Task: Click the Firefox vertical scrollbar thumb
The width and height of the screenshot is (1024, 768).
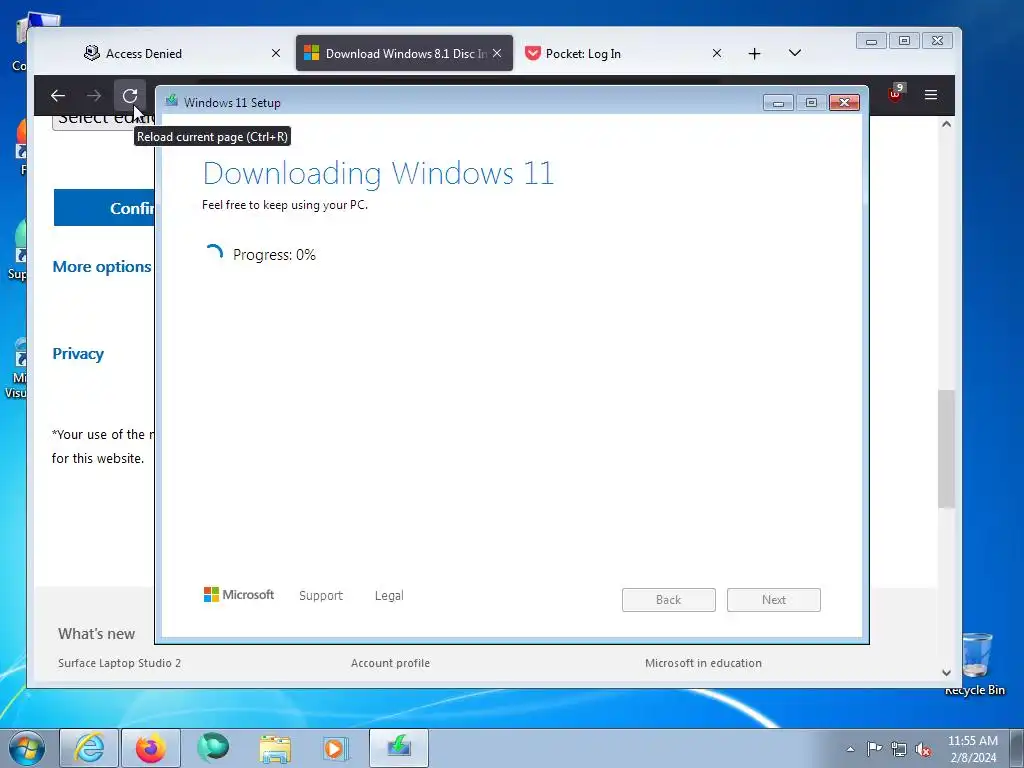Action: (946, 449)
